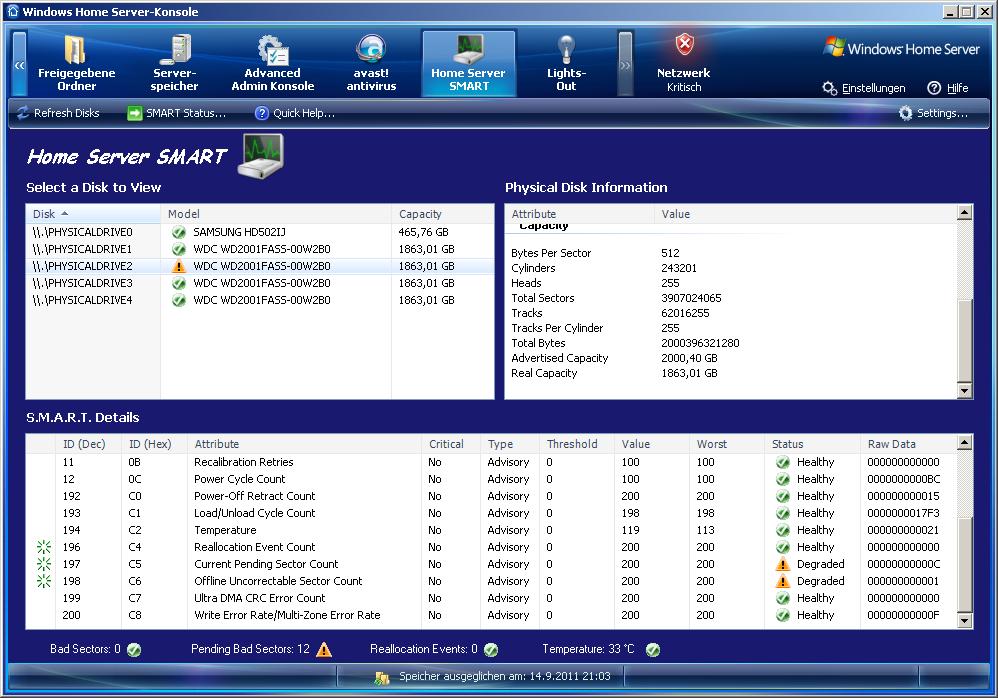Open Quick Help
Image resolution: width=998 pixels, height=698 pixels.
click(x=295, y=113)
